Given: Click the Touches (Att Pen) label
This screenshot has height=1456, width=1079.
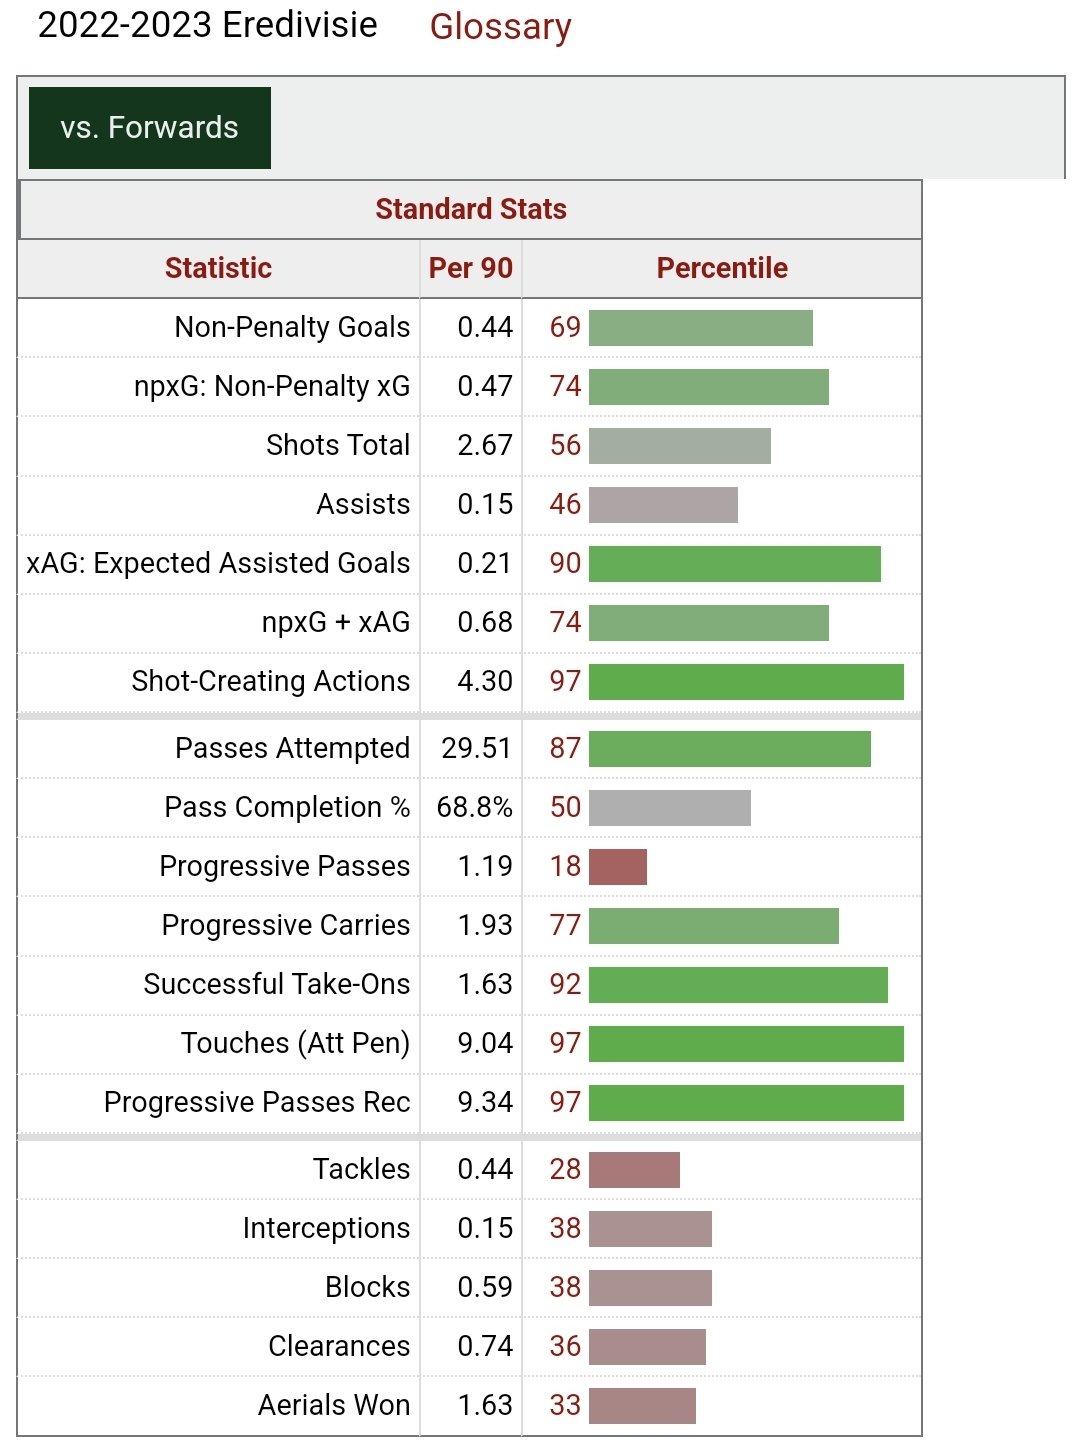Looking at the screenshot, I should (x=296, y=1044).
